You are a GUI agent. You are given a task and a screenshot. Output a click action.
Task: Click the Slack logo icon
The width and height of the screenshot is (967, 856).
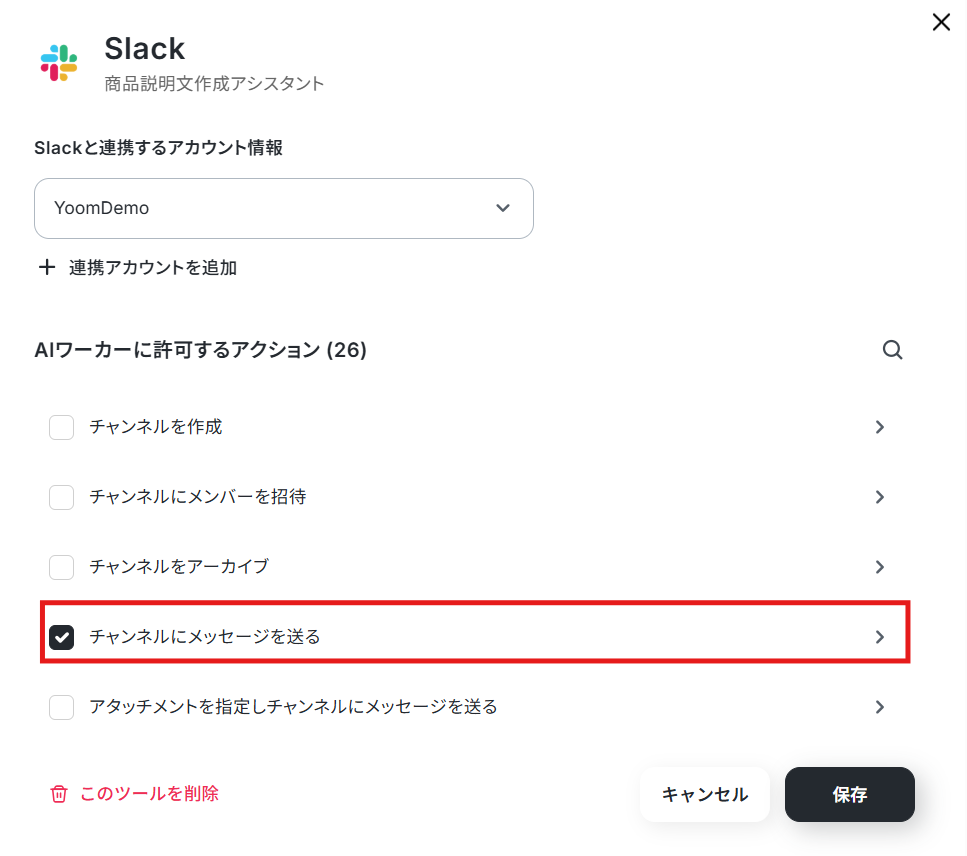pyautogui.click(x=59, y=63)
